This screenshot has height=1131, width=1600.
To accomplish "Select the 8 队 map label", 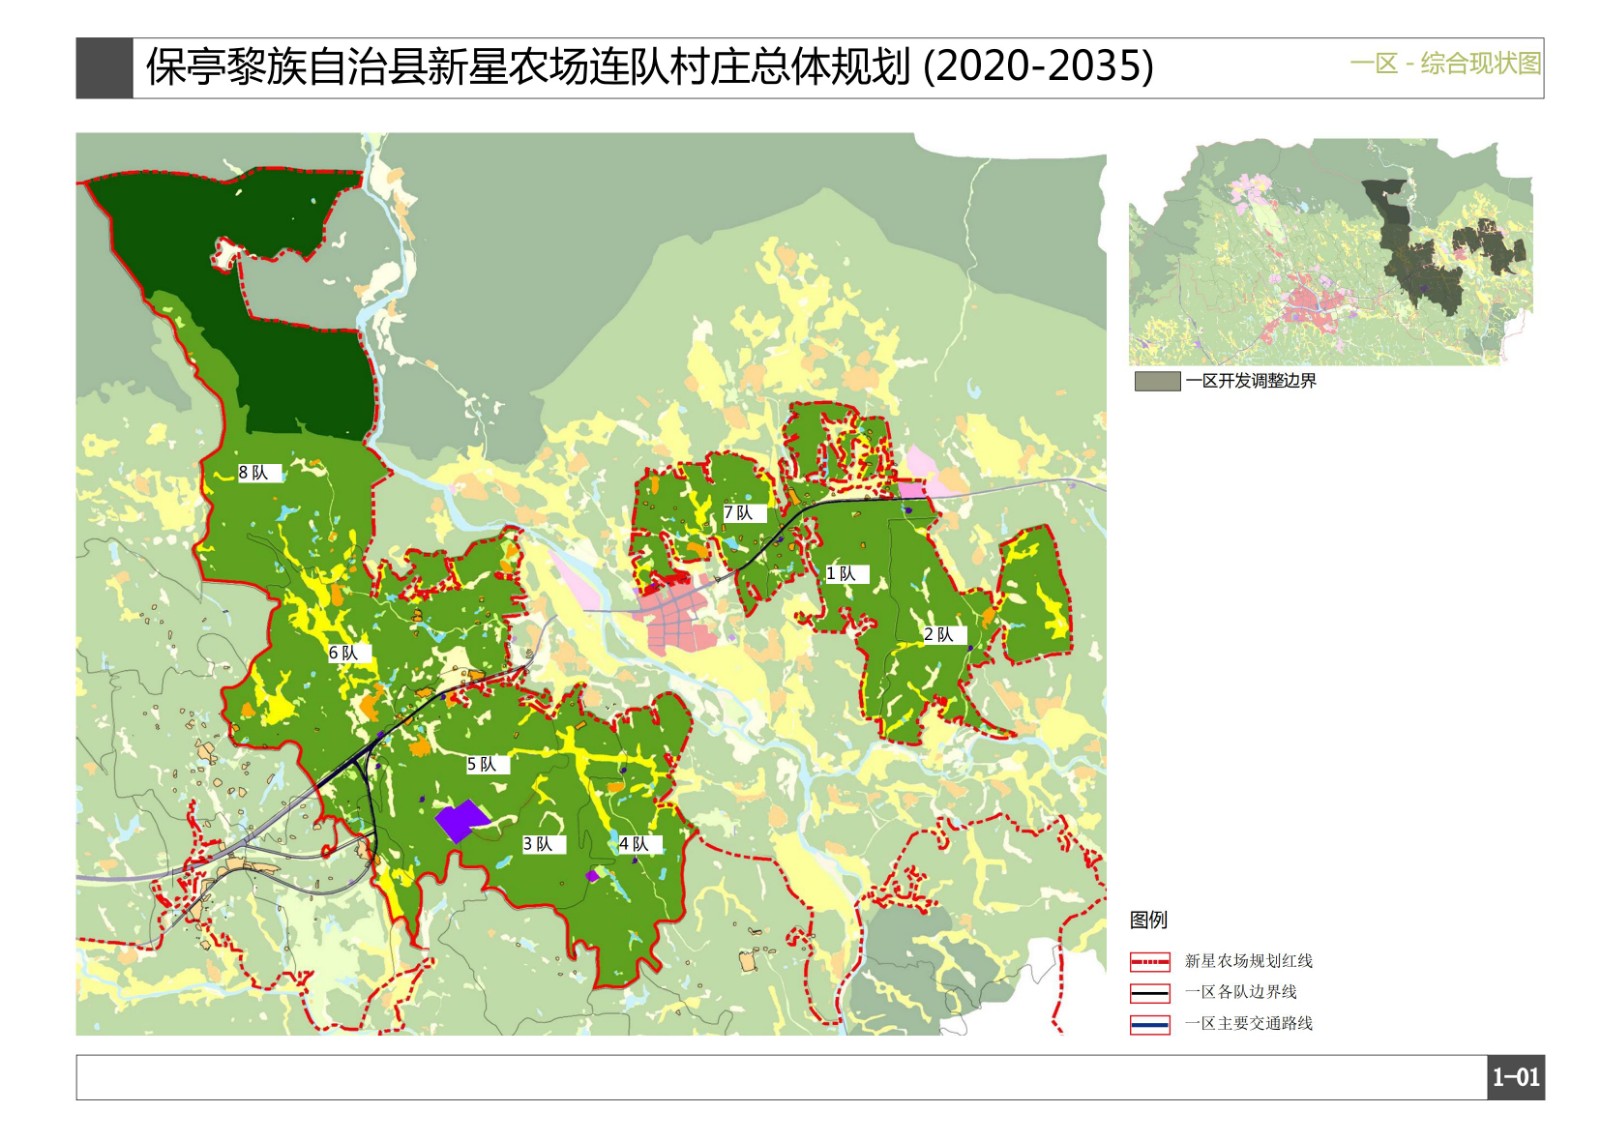I will [260, 473].
